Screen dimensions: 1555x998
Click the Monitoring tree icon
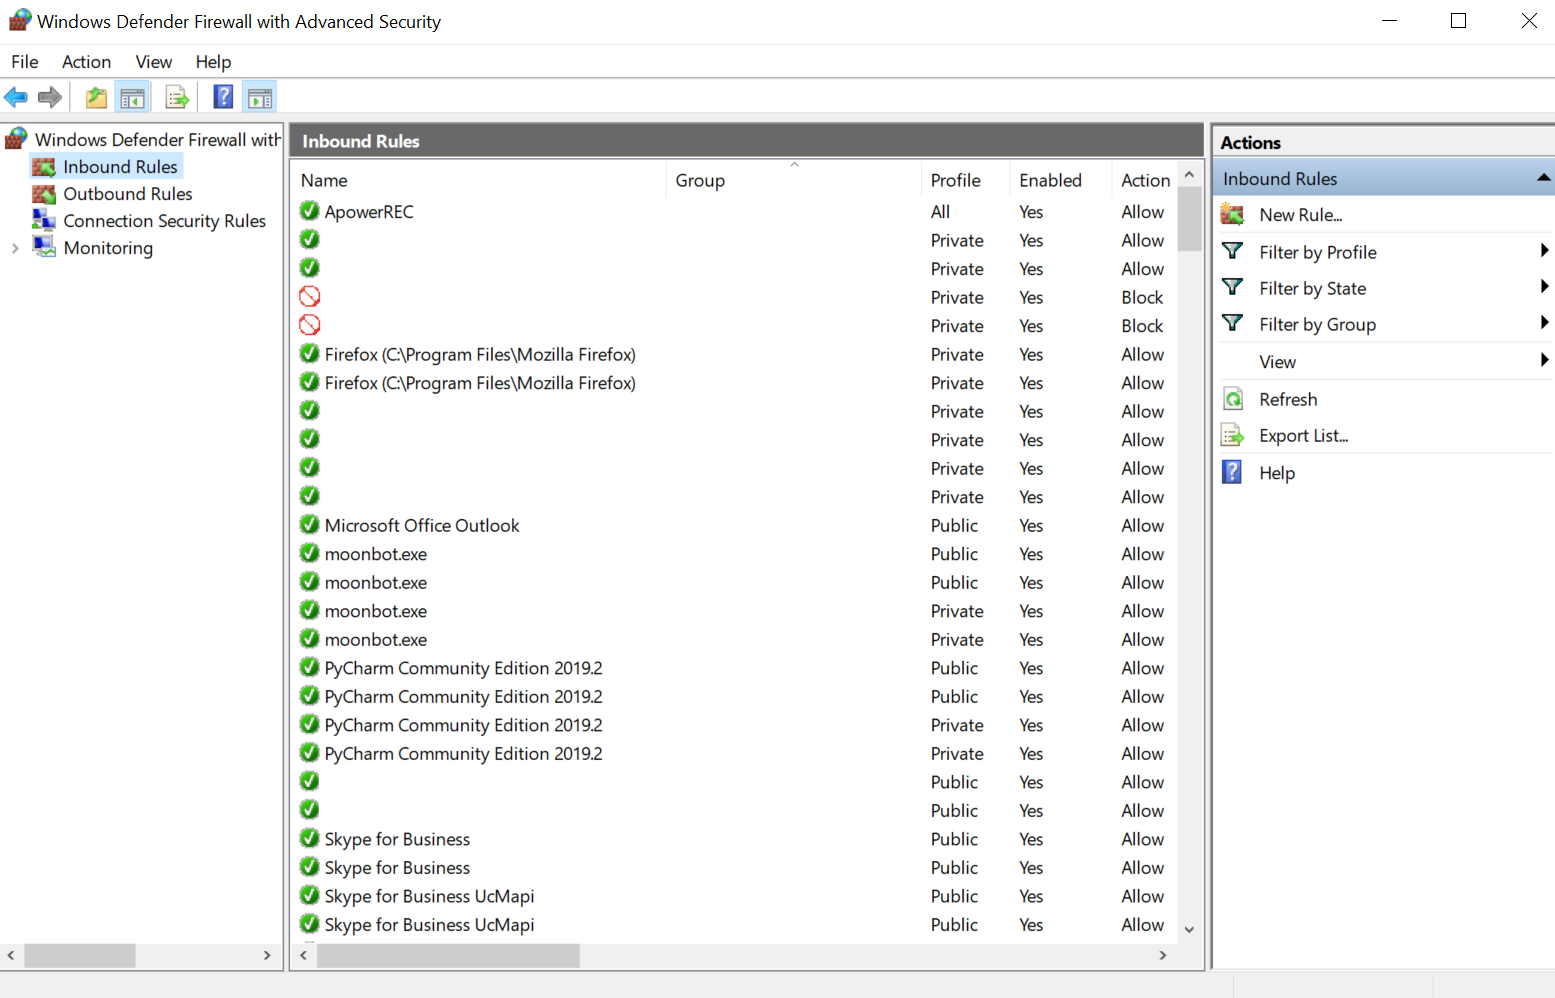point(44,247)
